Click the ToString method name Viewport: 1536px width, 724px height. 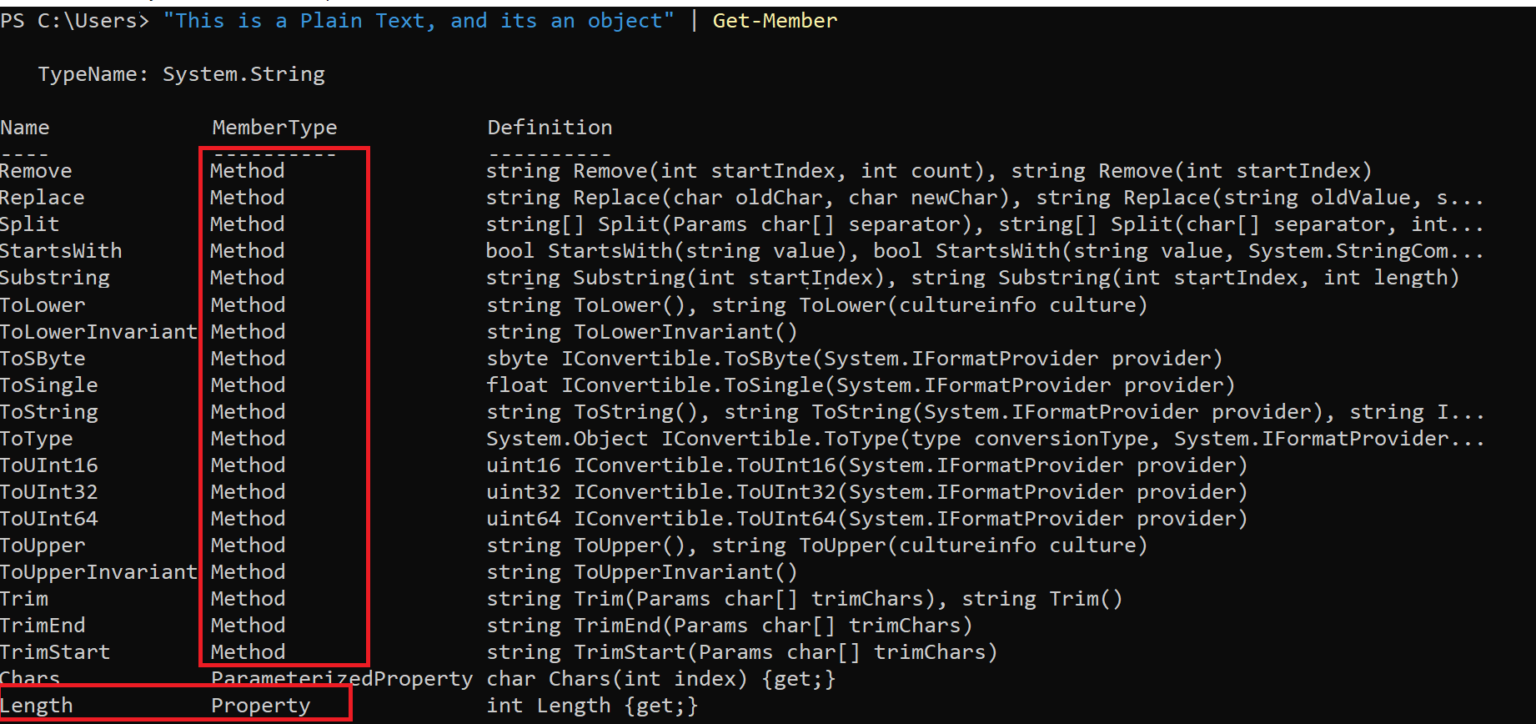tap(49, 412)
